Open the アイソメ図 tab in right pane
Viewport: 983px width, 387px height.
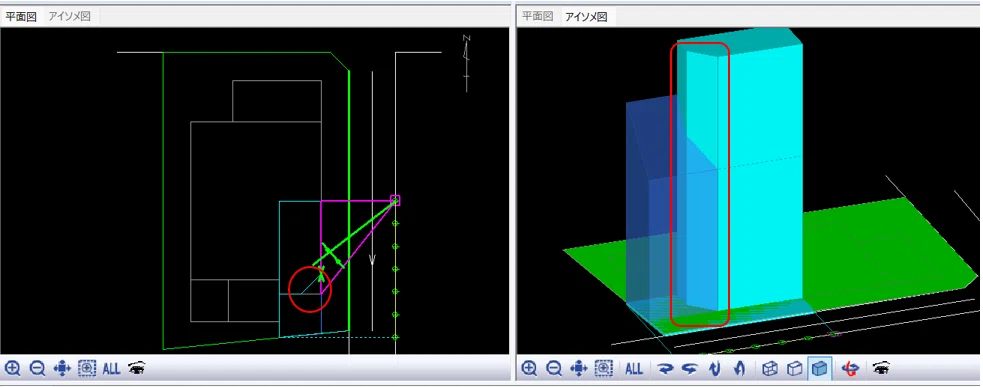586,17
